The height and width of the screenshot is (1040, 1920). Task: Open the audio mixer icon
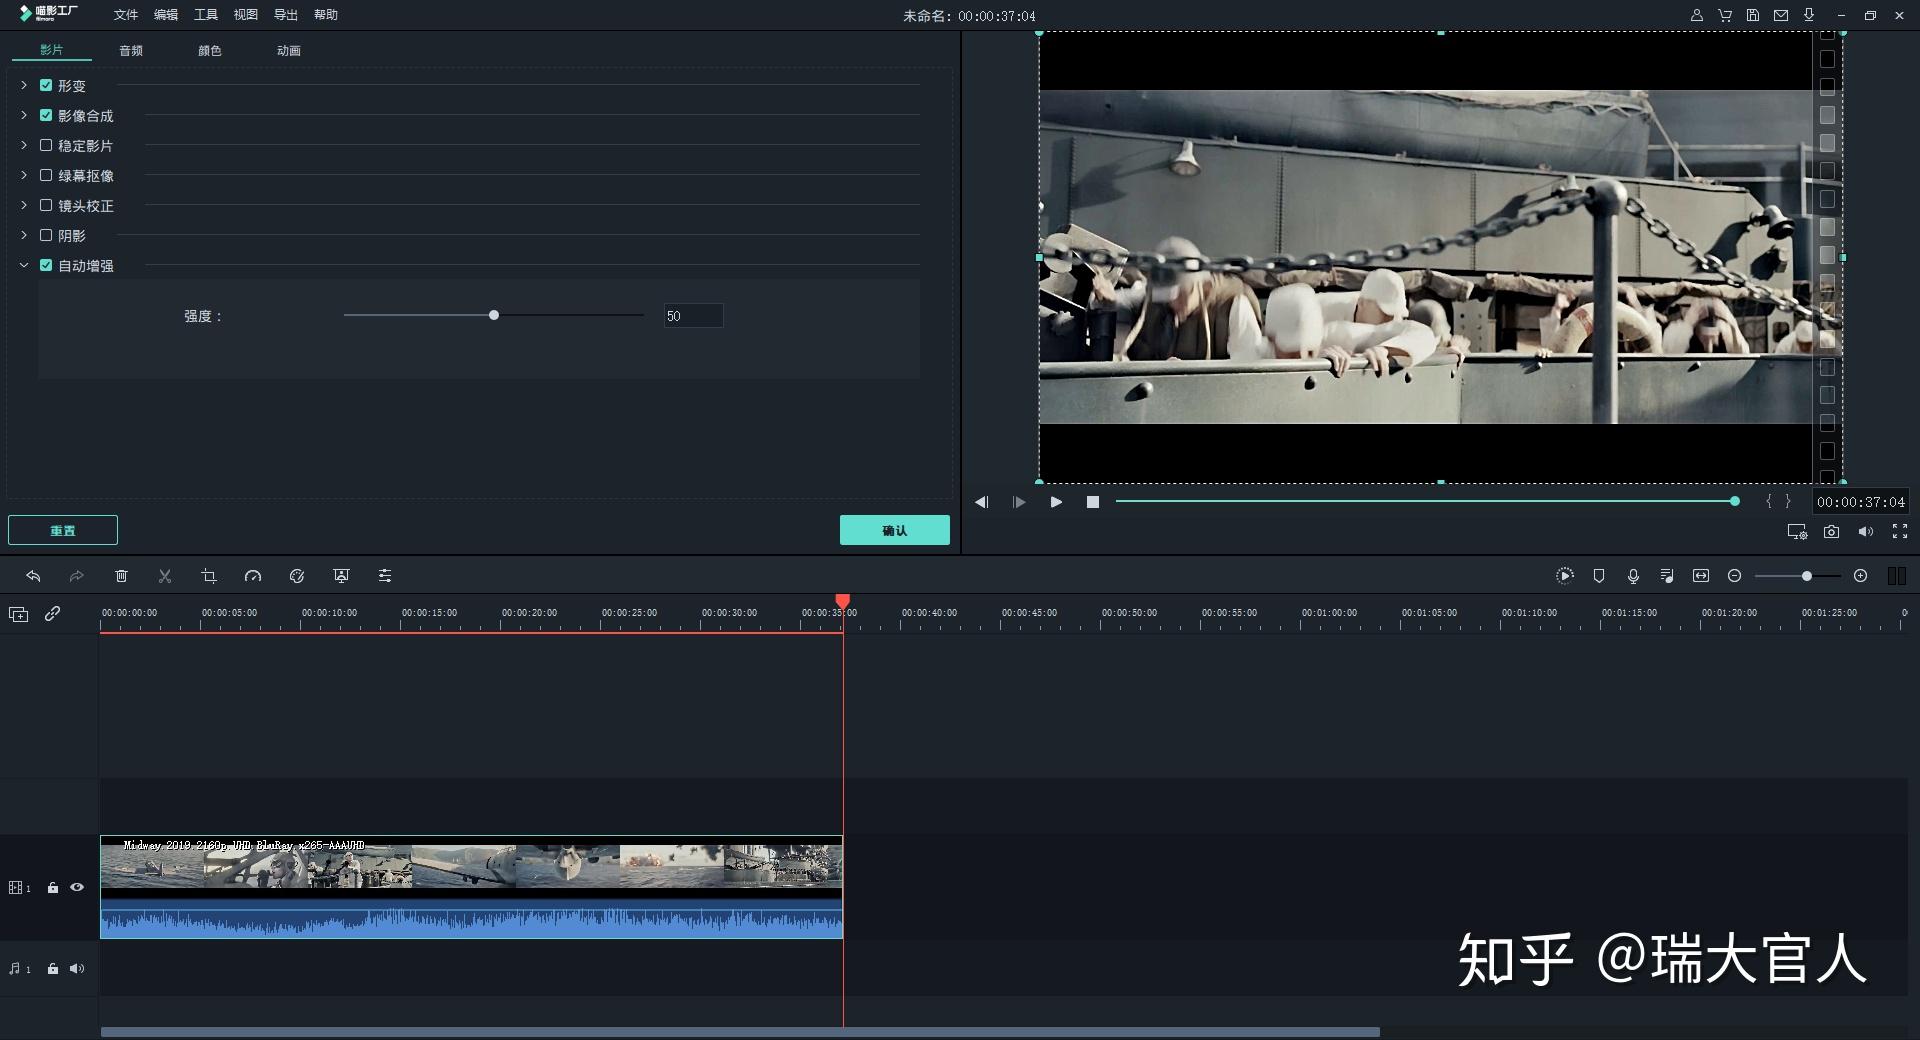click(1667, 576)
